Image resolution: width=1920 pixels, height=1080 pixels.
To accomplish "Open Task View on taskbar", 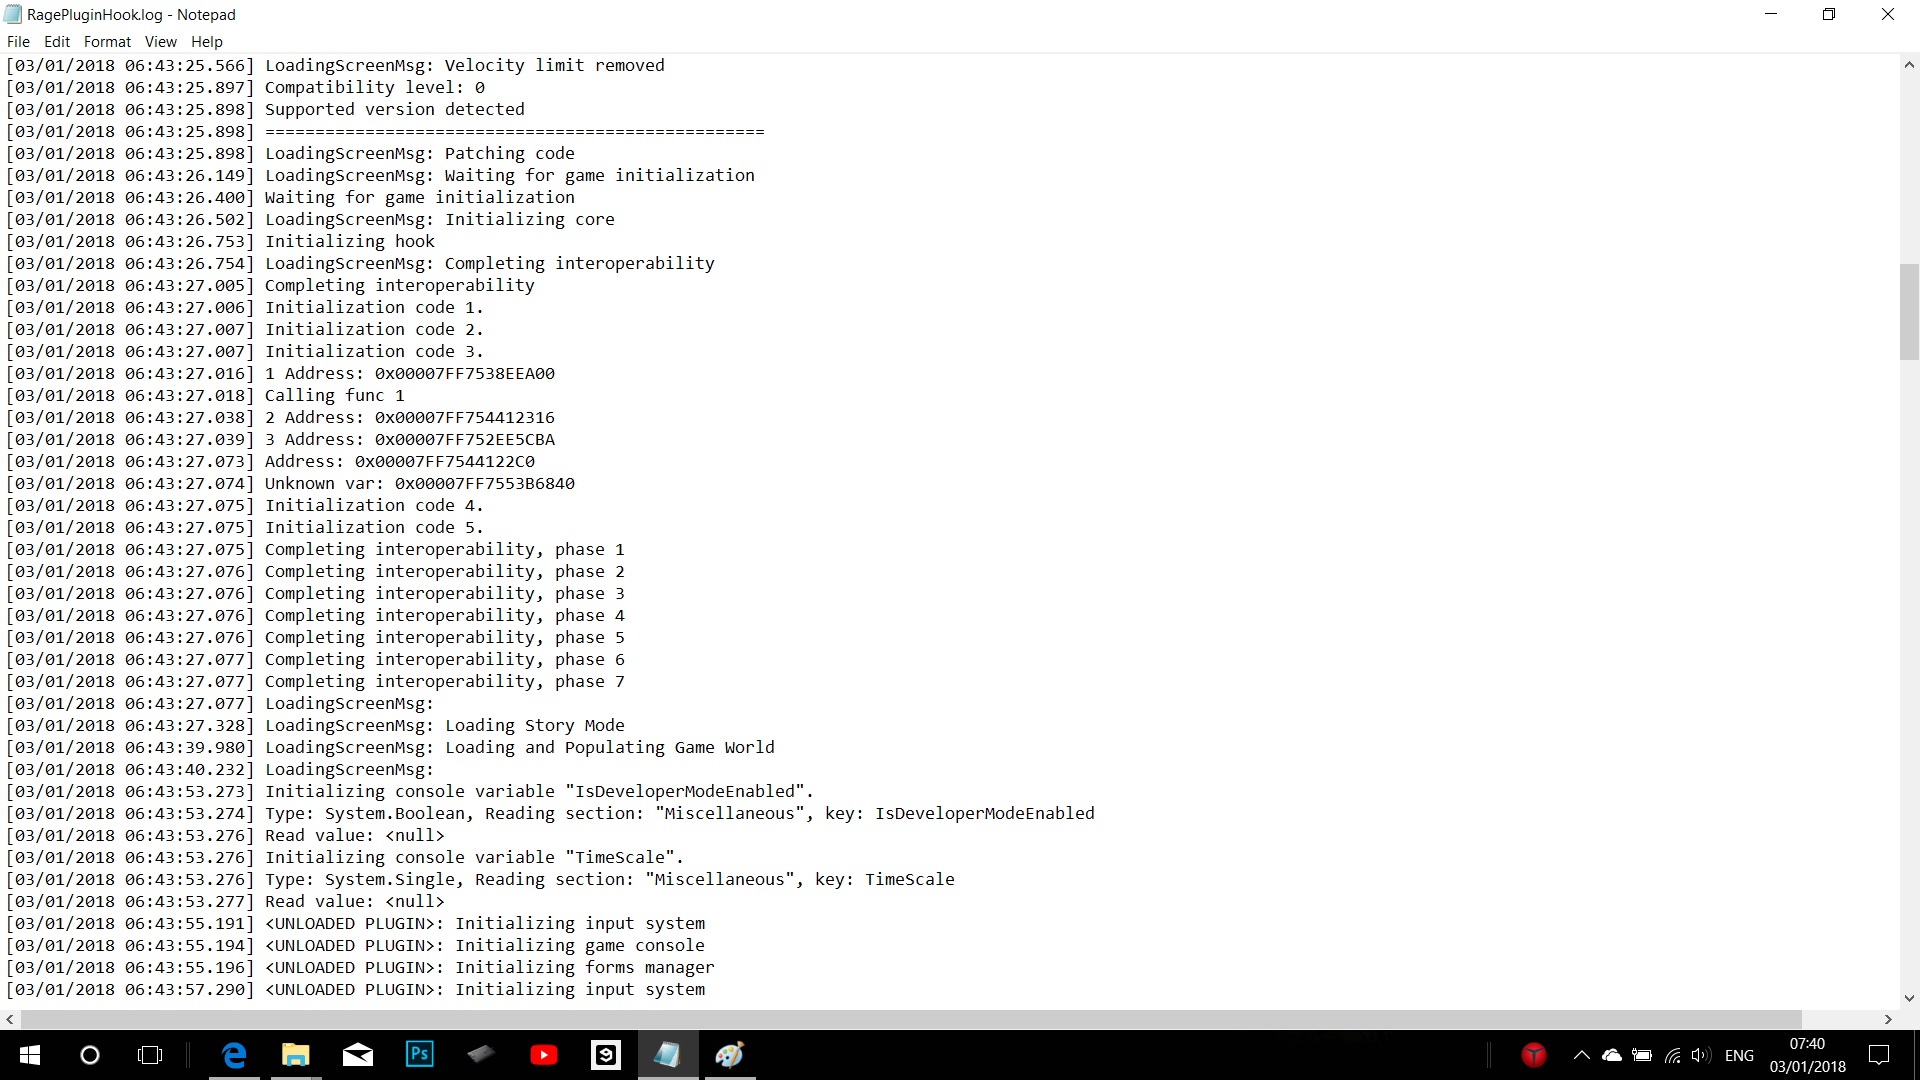I will (150, 1055).
